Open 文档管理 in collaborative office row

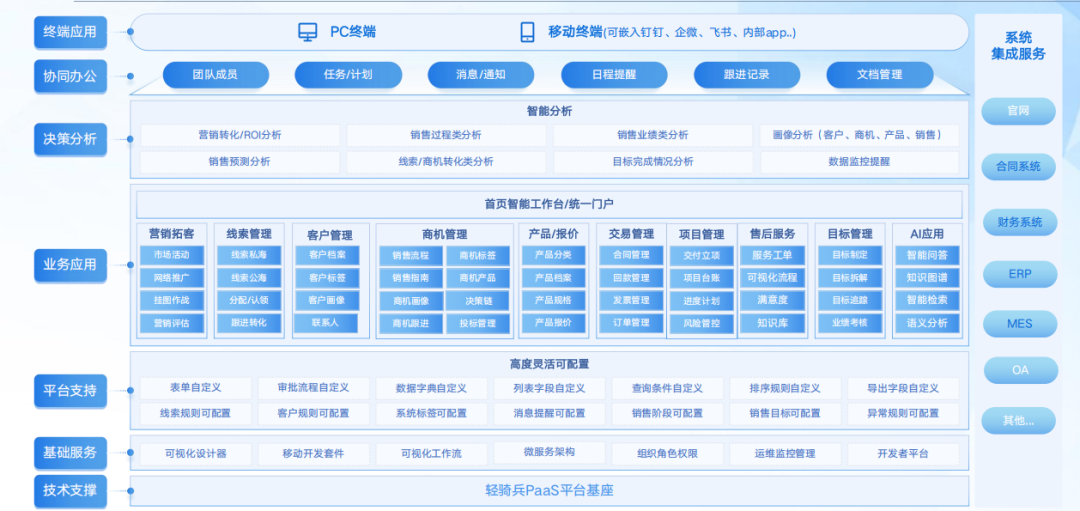879,75
